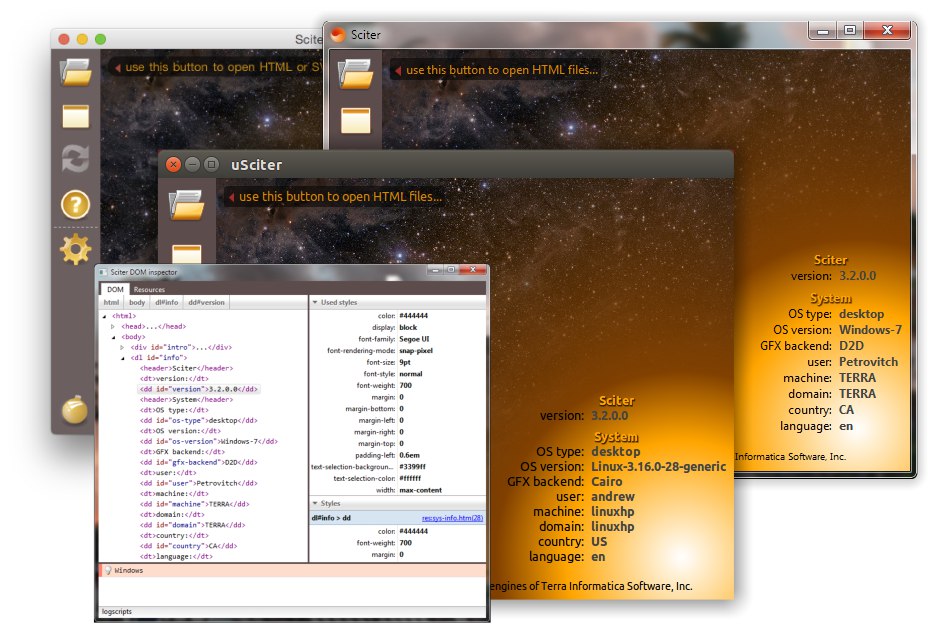The image size is (937, 636).
Task: Click the text-selection-color value #ffffff
Action: pyautogui.click(x=410, y=479)
